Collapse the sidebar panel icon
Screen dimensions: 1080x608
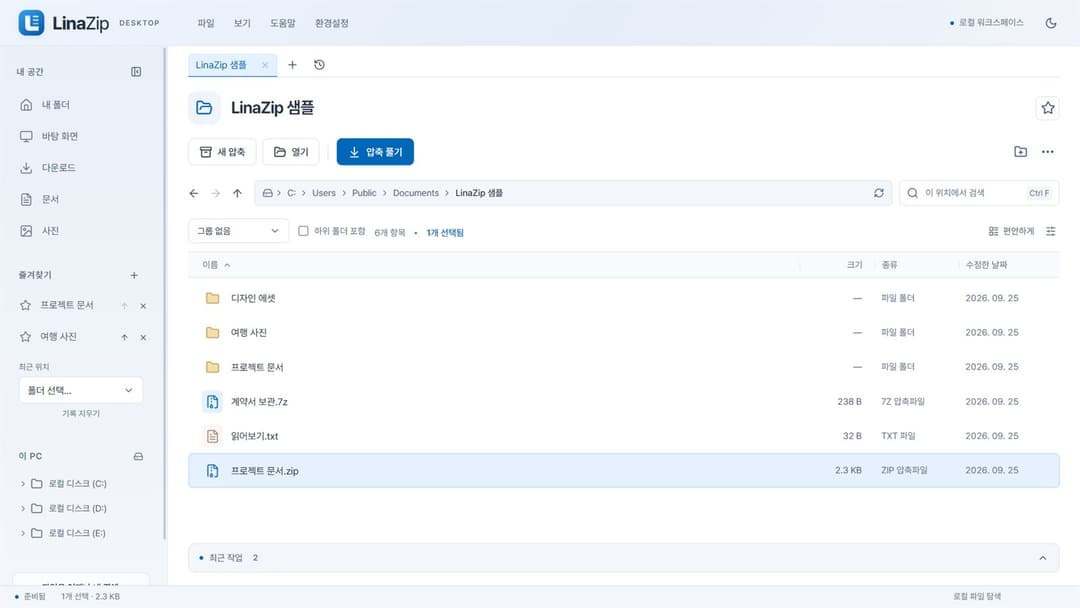pyautogui.click(x=136, y=72)
